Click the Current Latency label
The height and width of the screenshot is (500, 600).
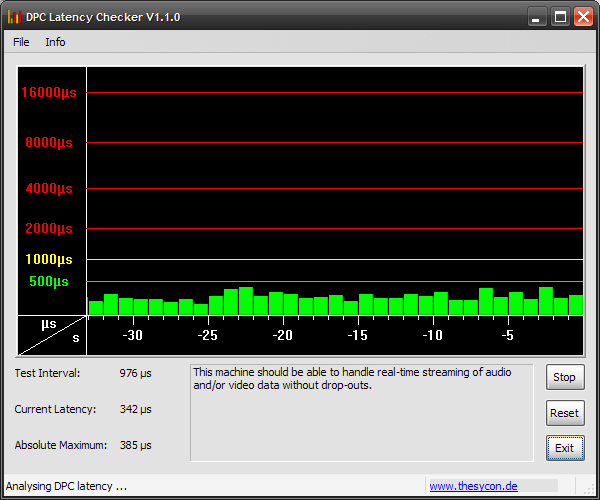[x=55, y=409]
